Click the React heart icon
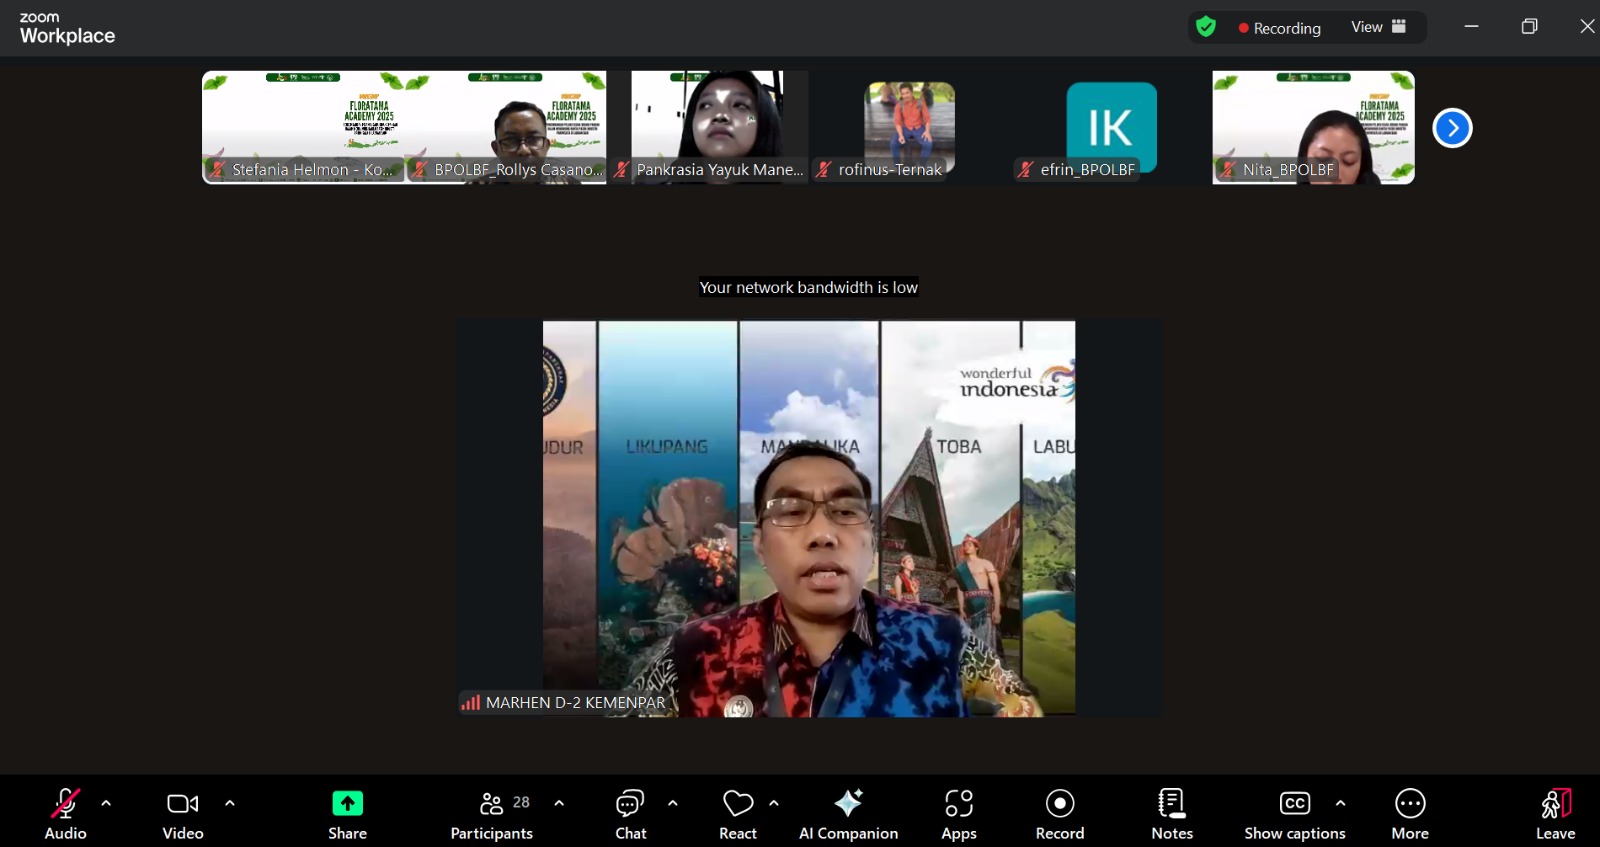The height and width of the screenshot is (847, 1600). (738, 803)
